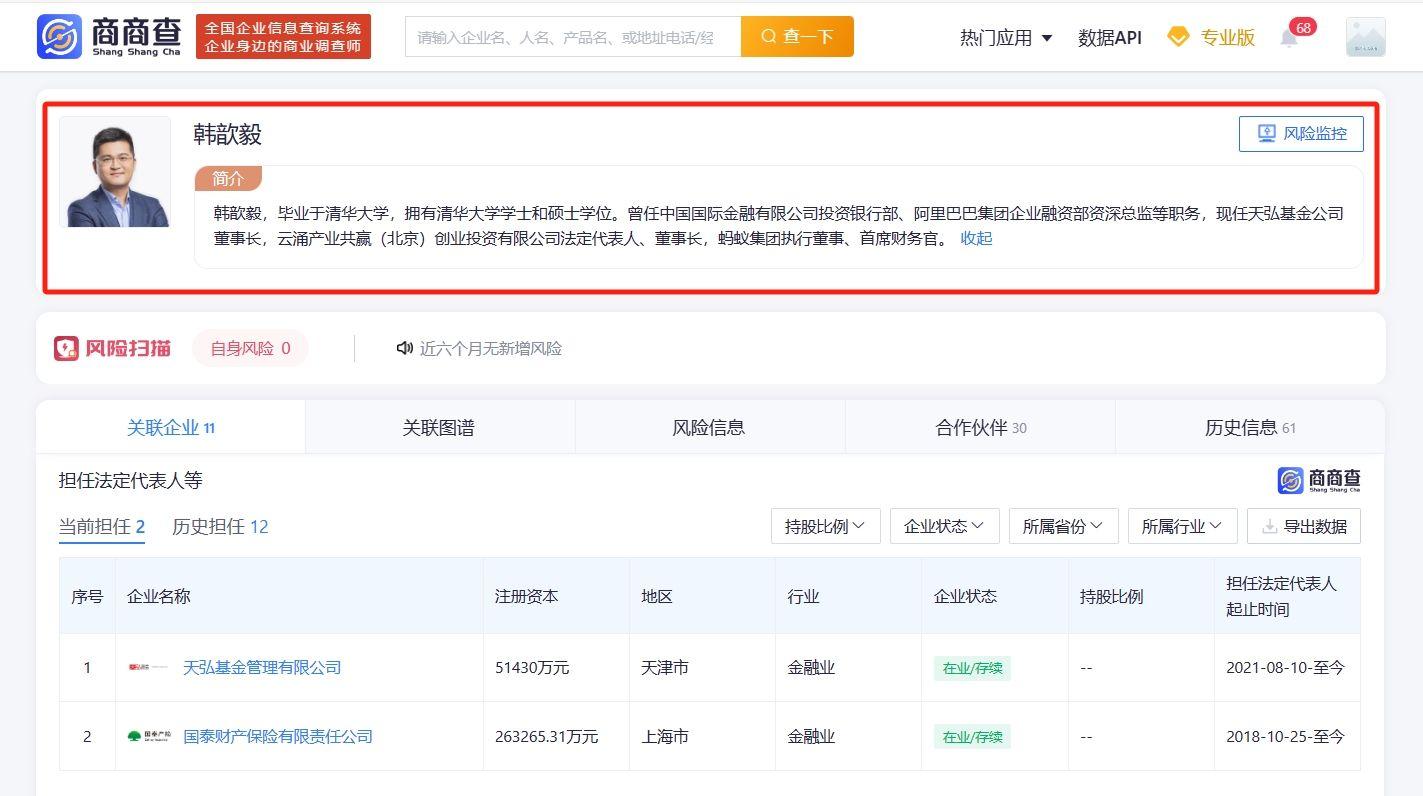1423x796 pixels.
Task: Click 韩歆毅 profile photo
Action: [115, 171]
